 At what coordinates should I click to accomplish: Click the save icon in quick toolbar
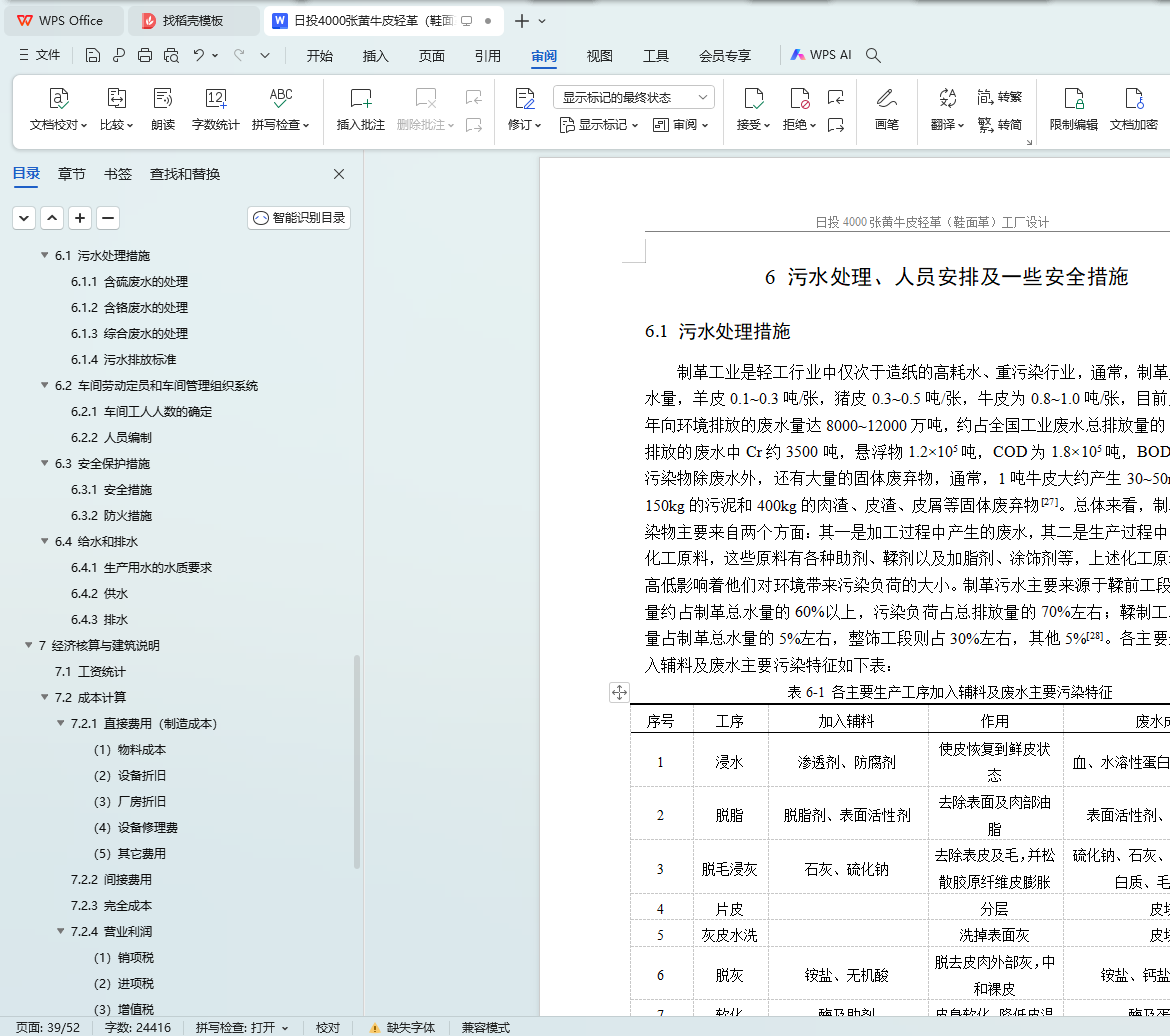click(x=93, y=55)
